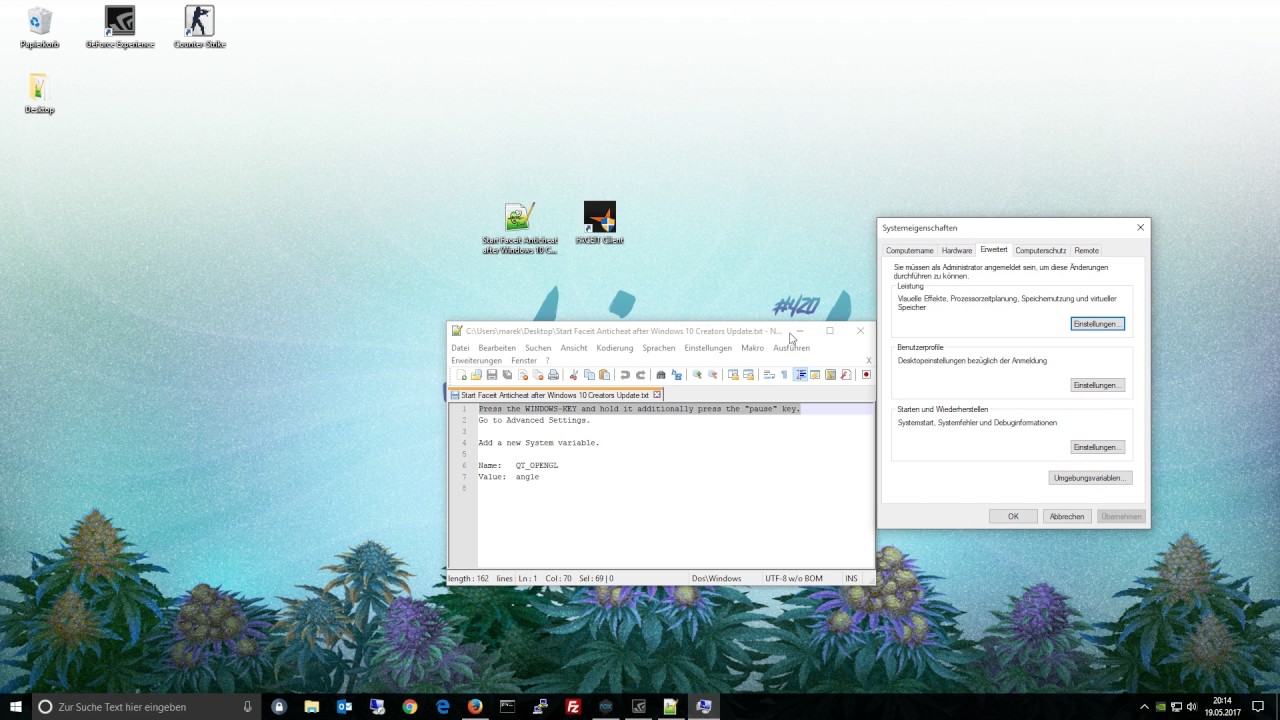Click the Redo arrow icon
Screen dimensions: 1280x720
(640, 375)
